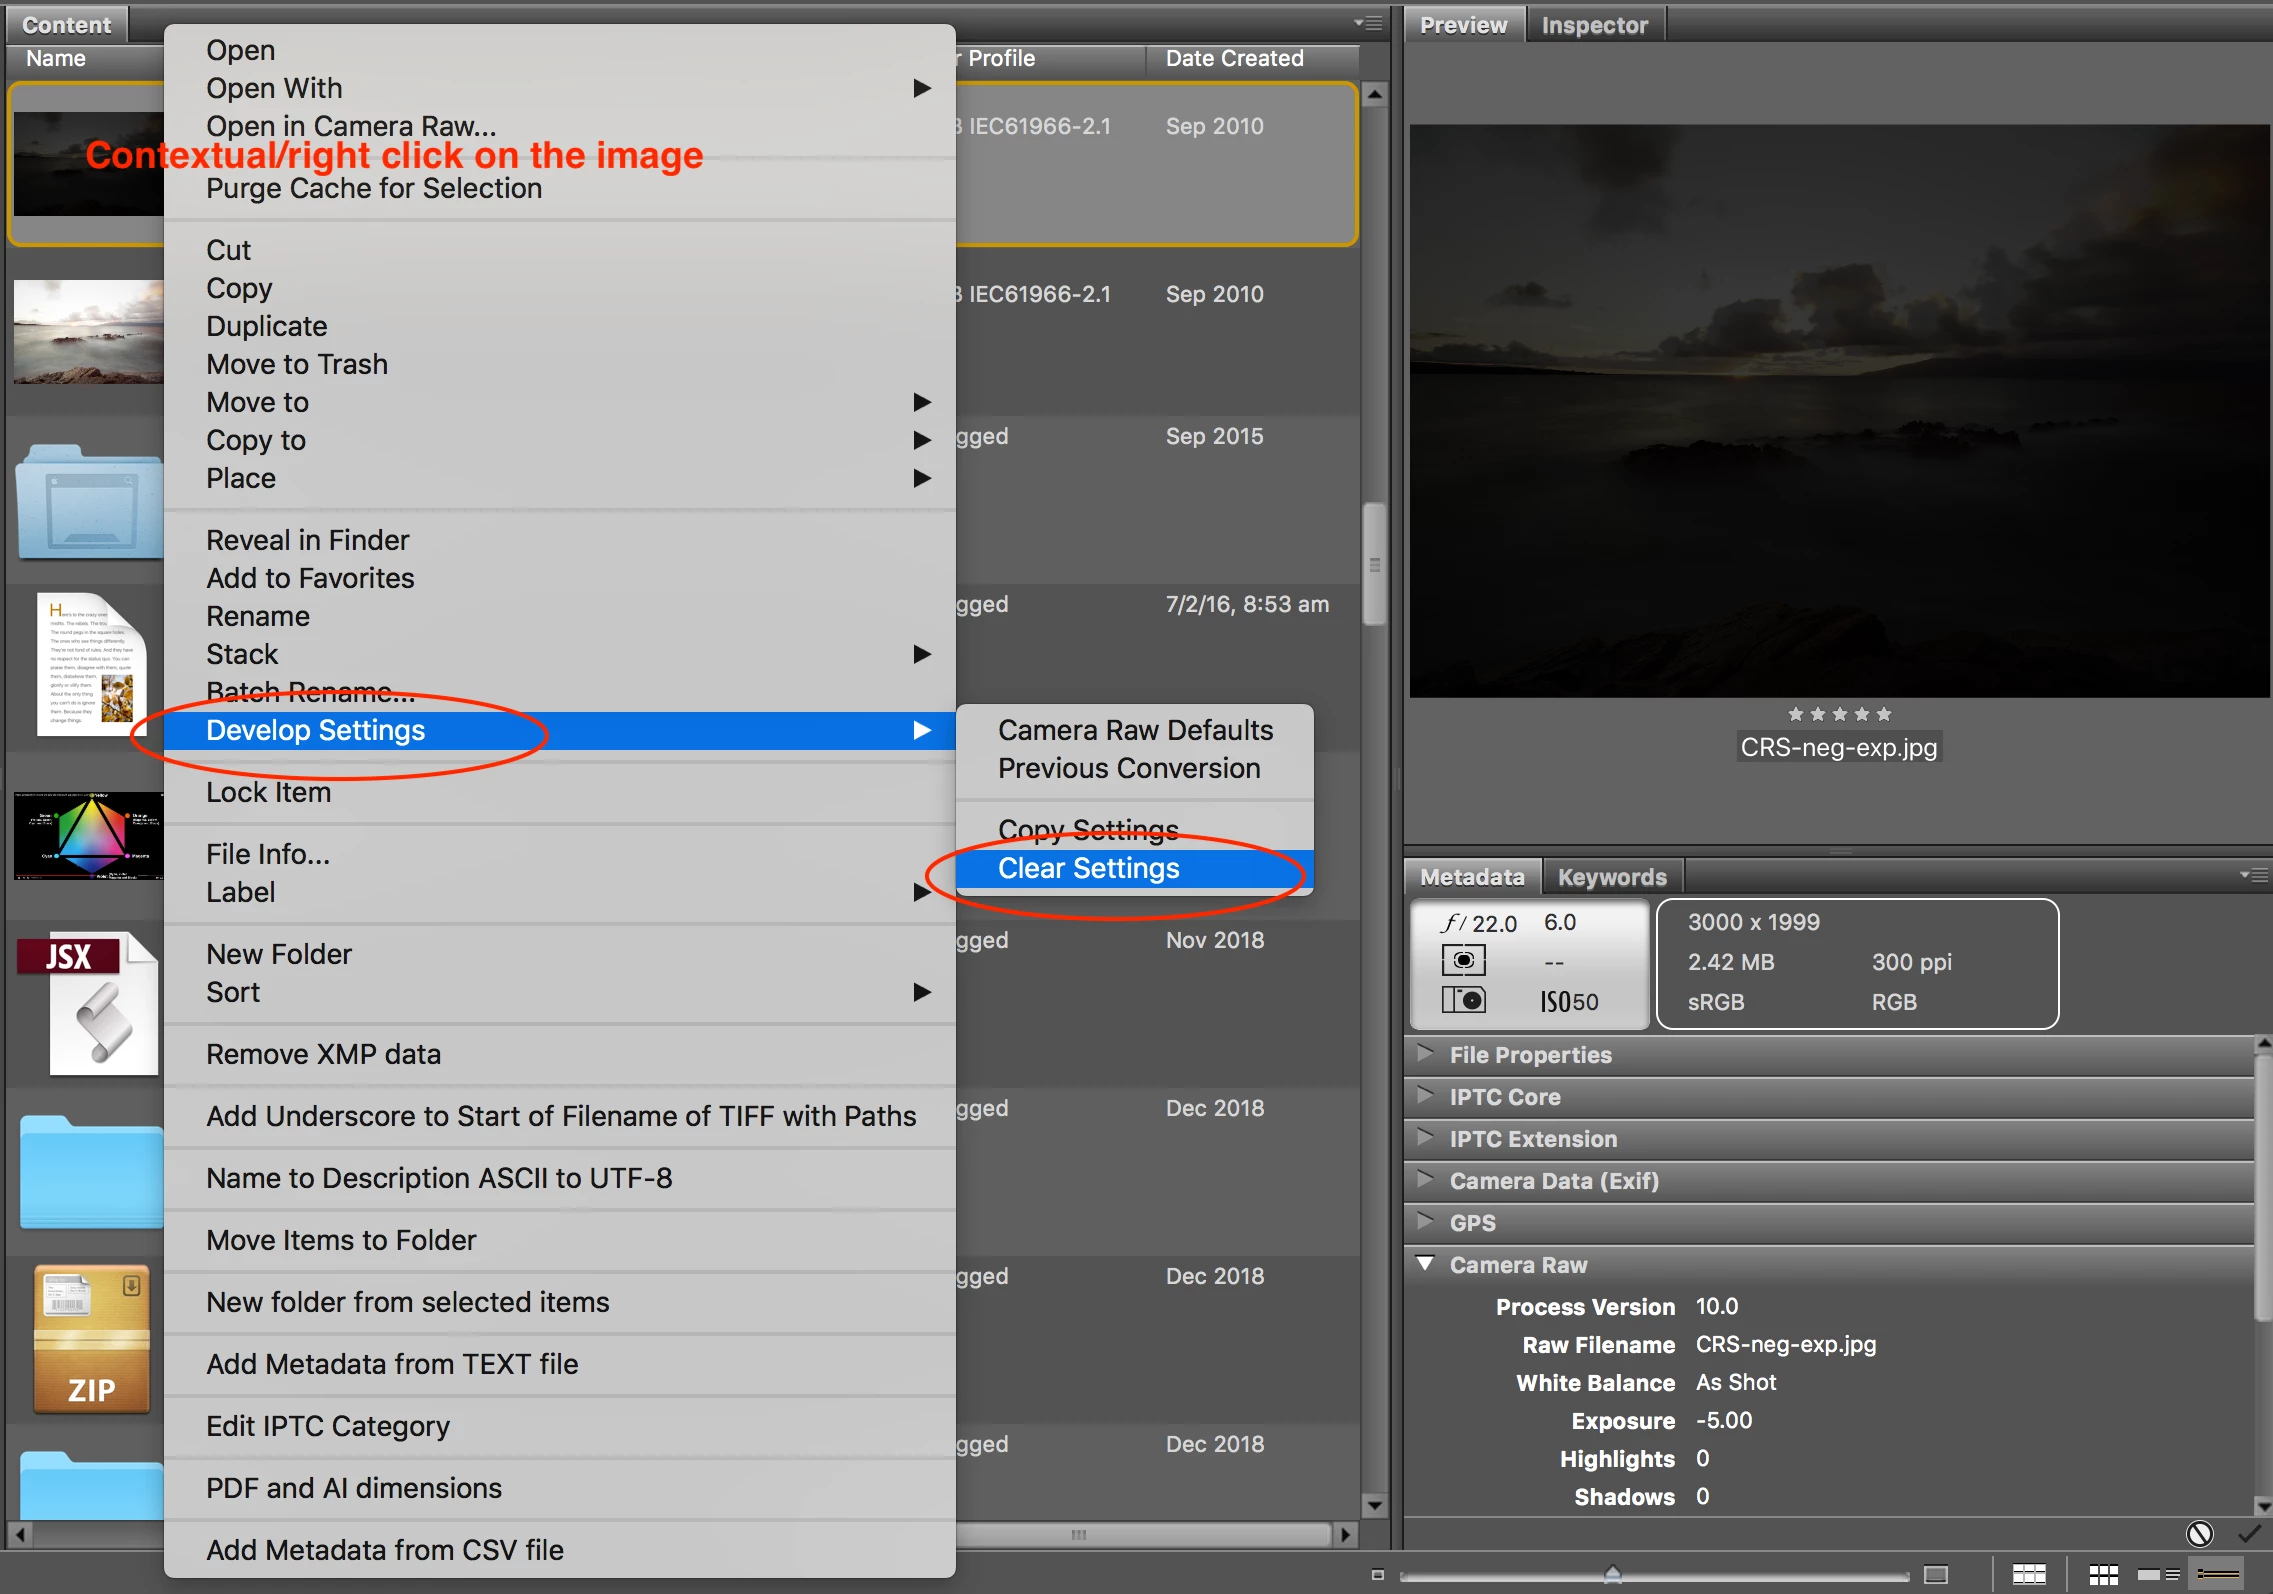Choose Clear Settings from submenu
This screenshot has height=1594, width=2273.
[1088, 868]
